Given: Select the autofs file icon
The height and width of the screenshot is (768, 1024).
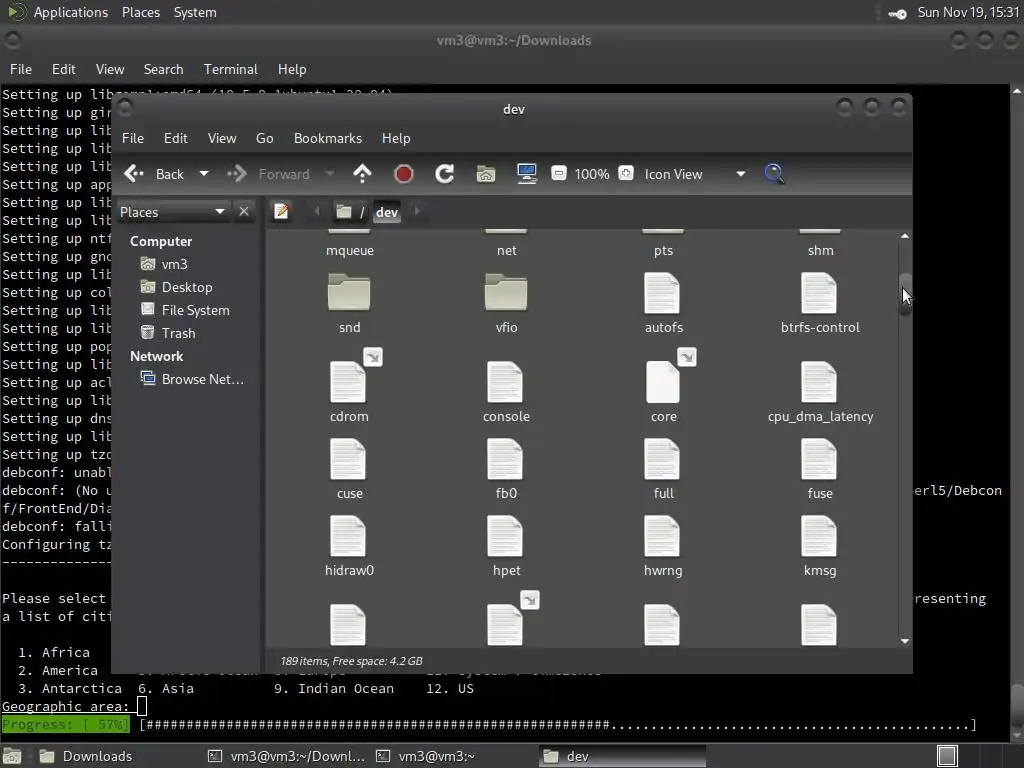Looking at the screenshot, I should tap(662, 293).
